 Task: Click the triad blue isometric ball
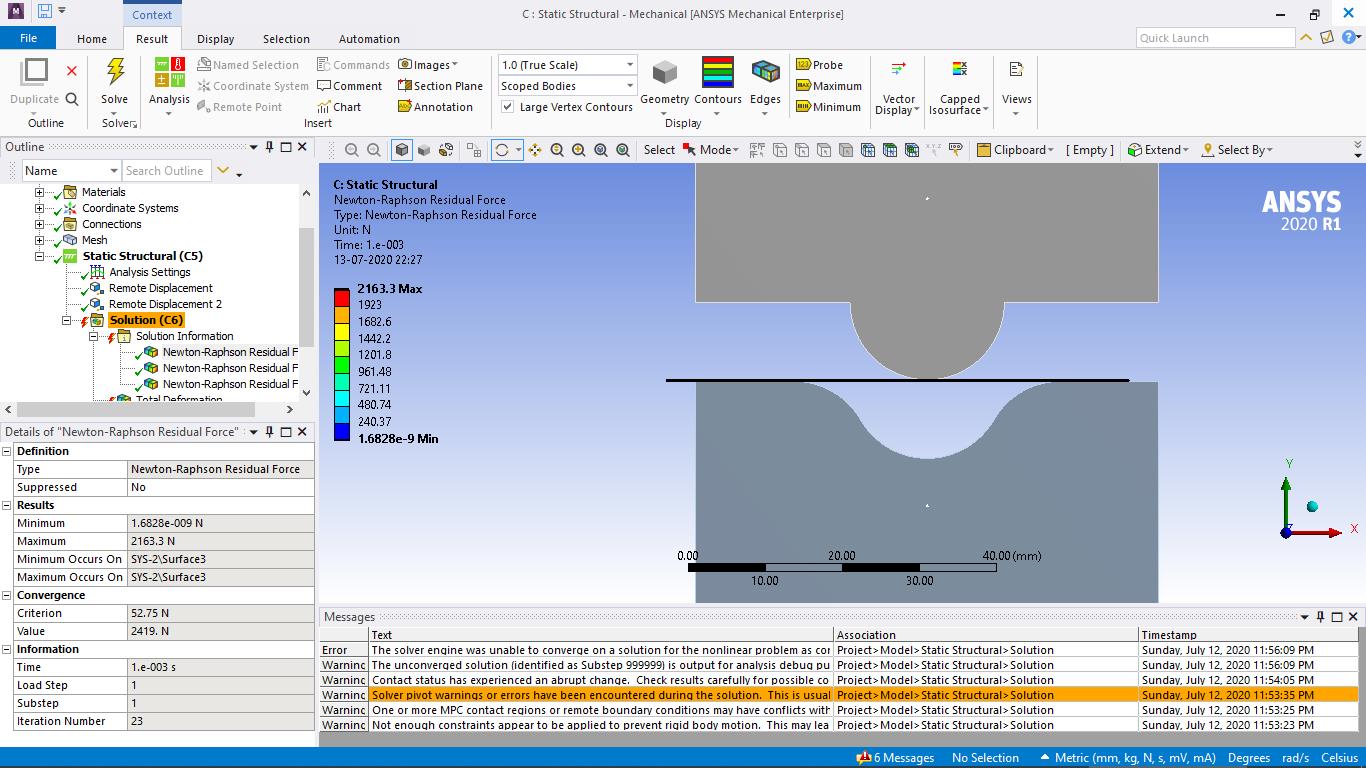[1312, 506]
